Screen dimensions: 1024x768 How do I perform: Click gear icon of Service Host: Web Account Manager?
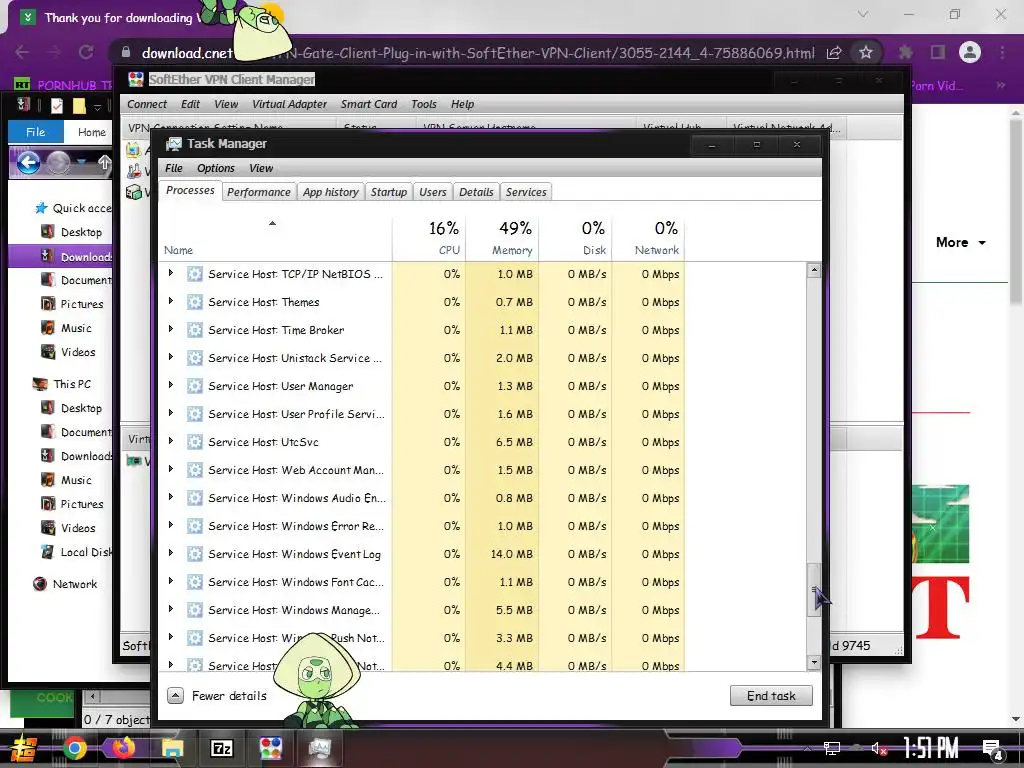coord(195,470)
